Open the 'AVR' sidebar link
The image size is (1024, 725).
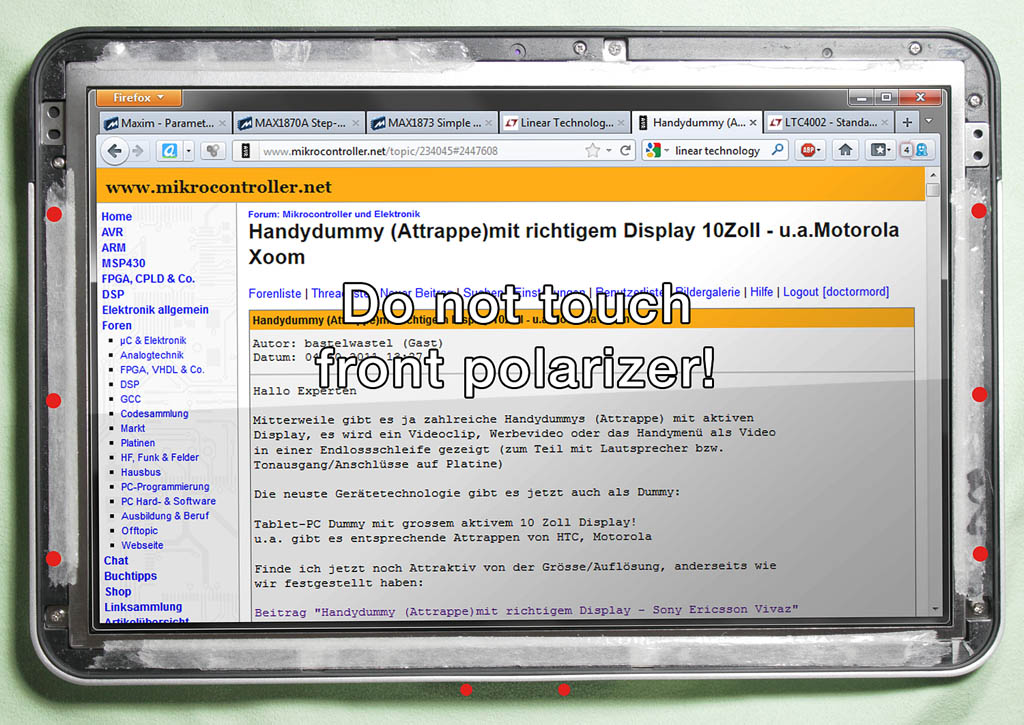point(112,232)
